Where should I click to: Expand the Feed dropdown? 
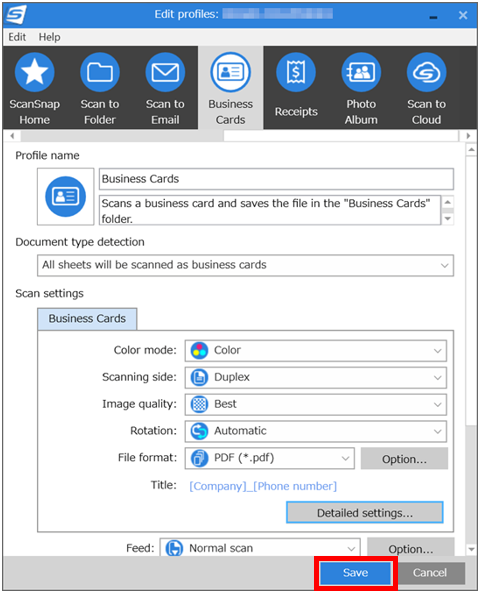pyautogui.click(x=351, y=549)
